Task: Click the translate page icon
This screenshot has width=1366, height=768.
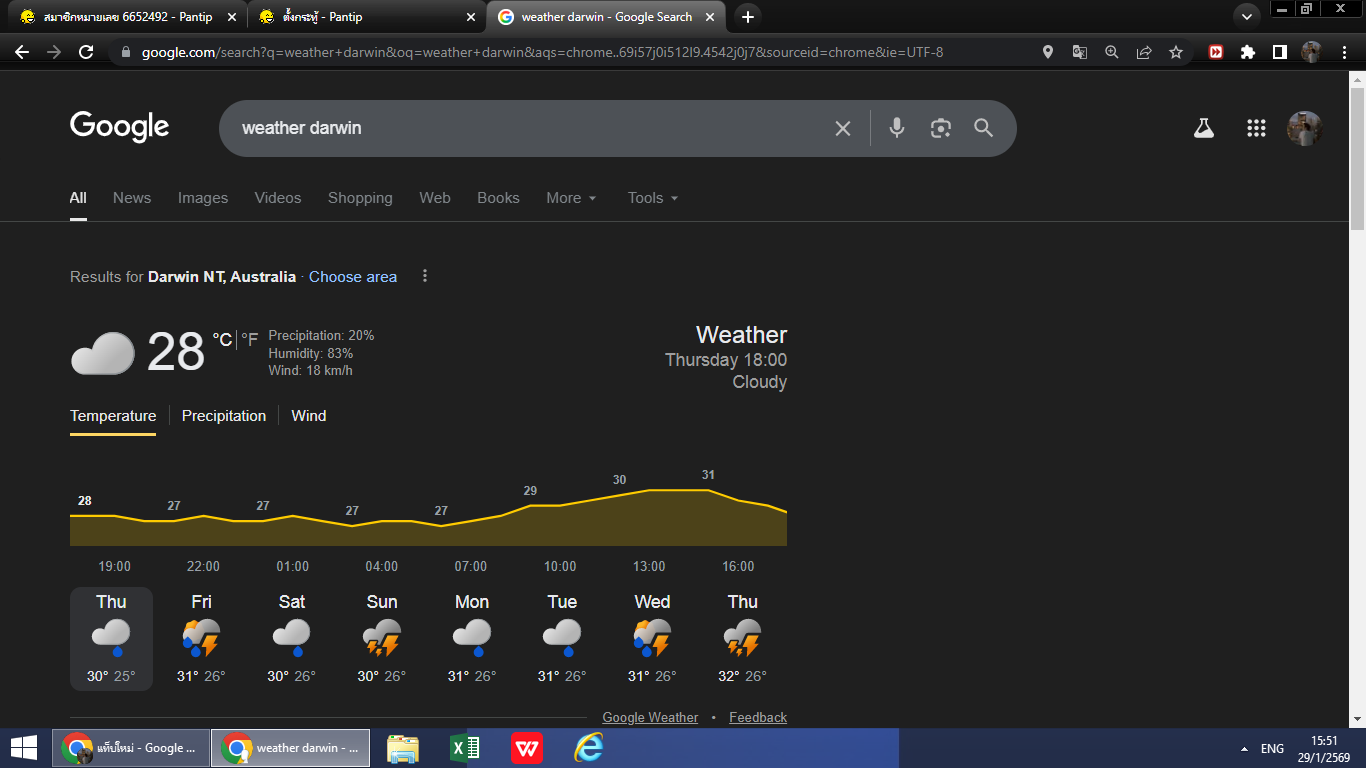Action: click(x=1079, y=52)
